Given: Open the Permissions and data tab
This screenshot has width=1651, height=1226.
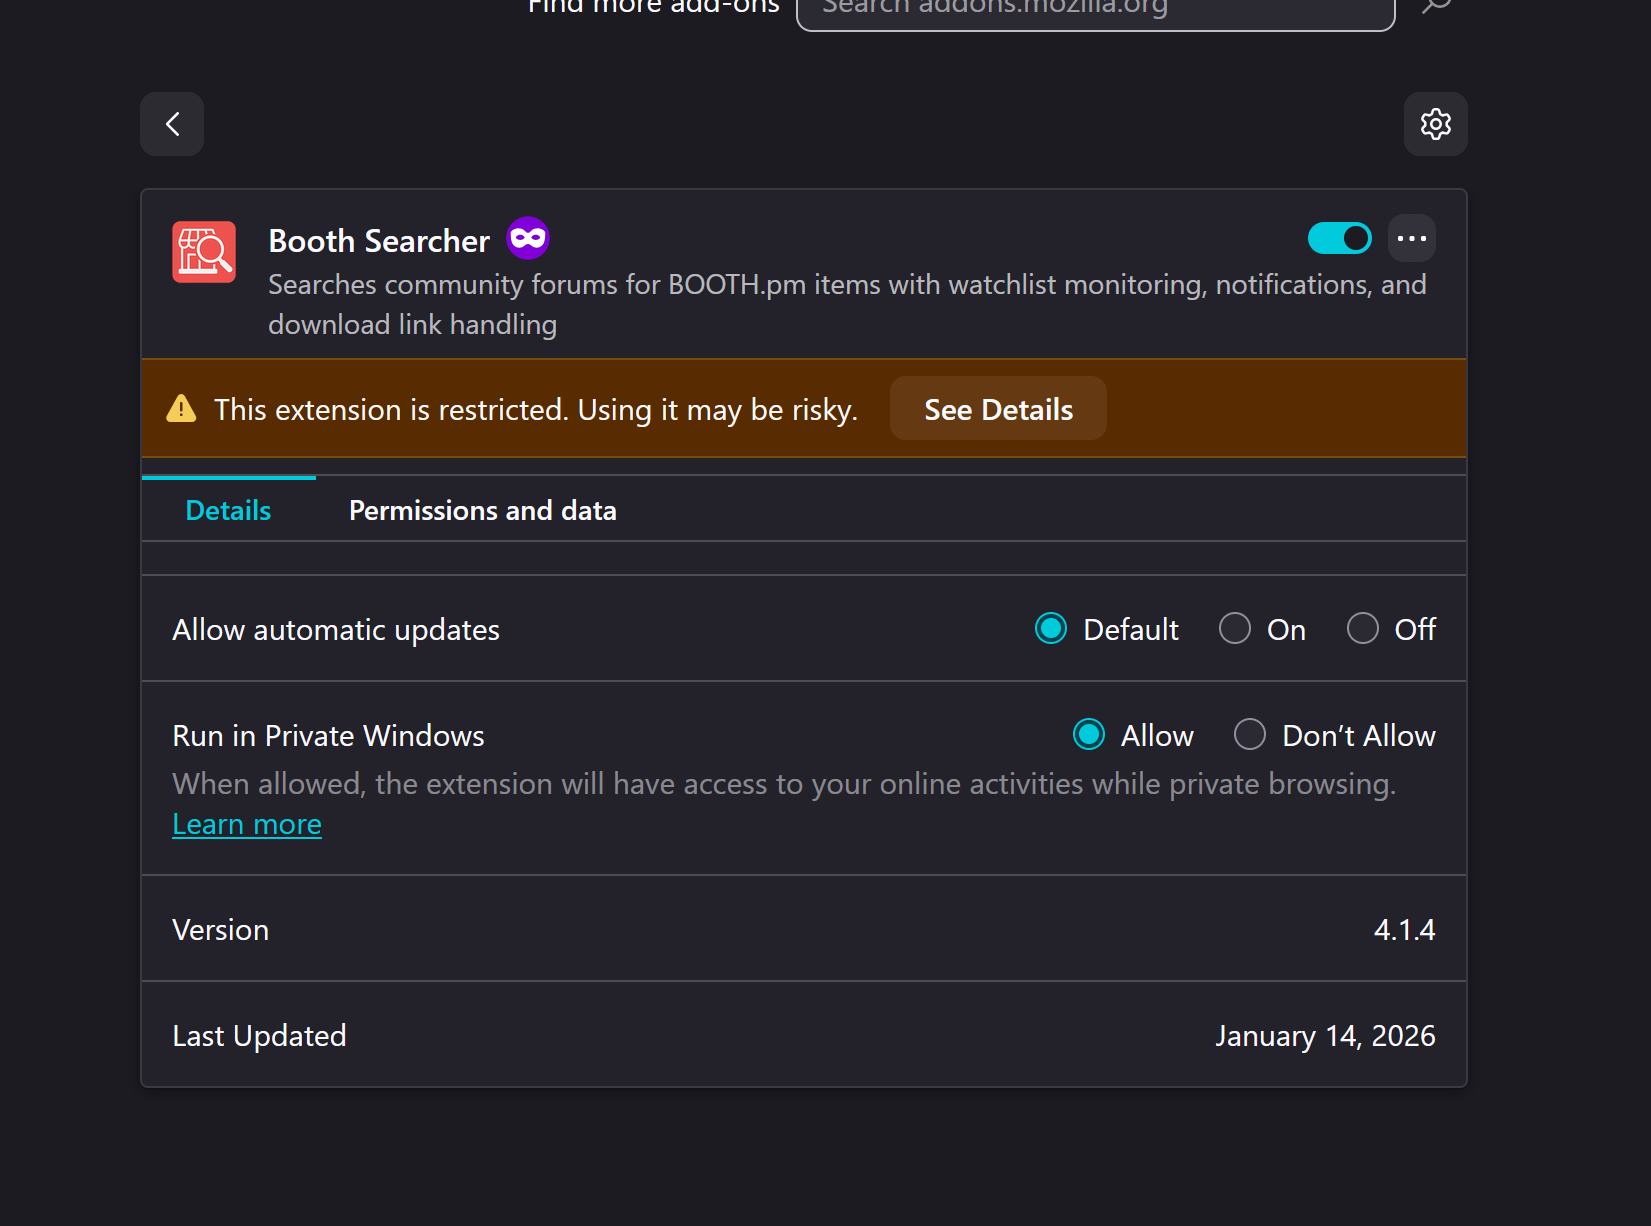Looking at the screenshot, I should [483, 510].
